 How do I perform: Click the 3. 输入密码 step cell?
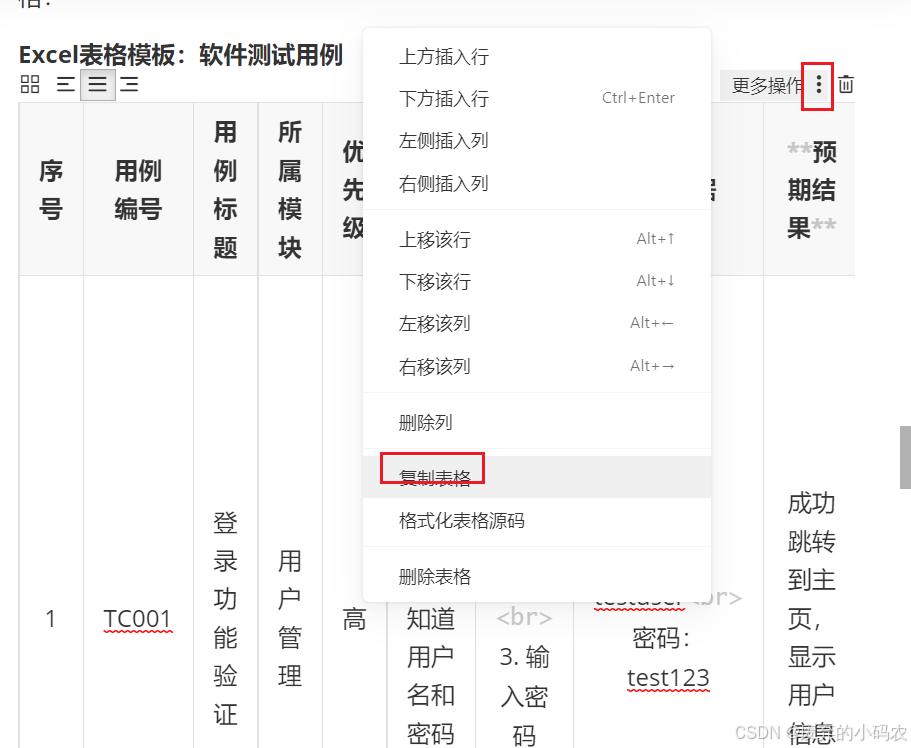tap(524, 674)
